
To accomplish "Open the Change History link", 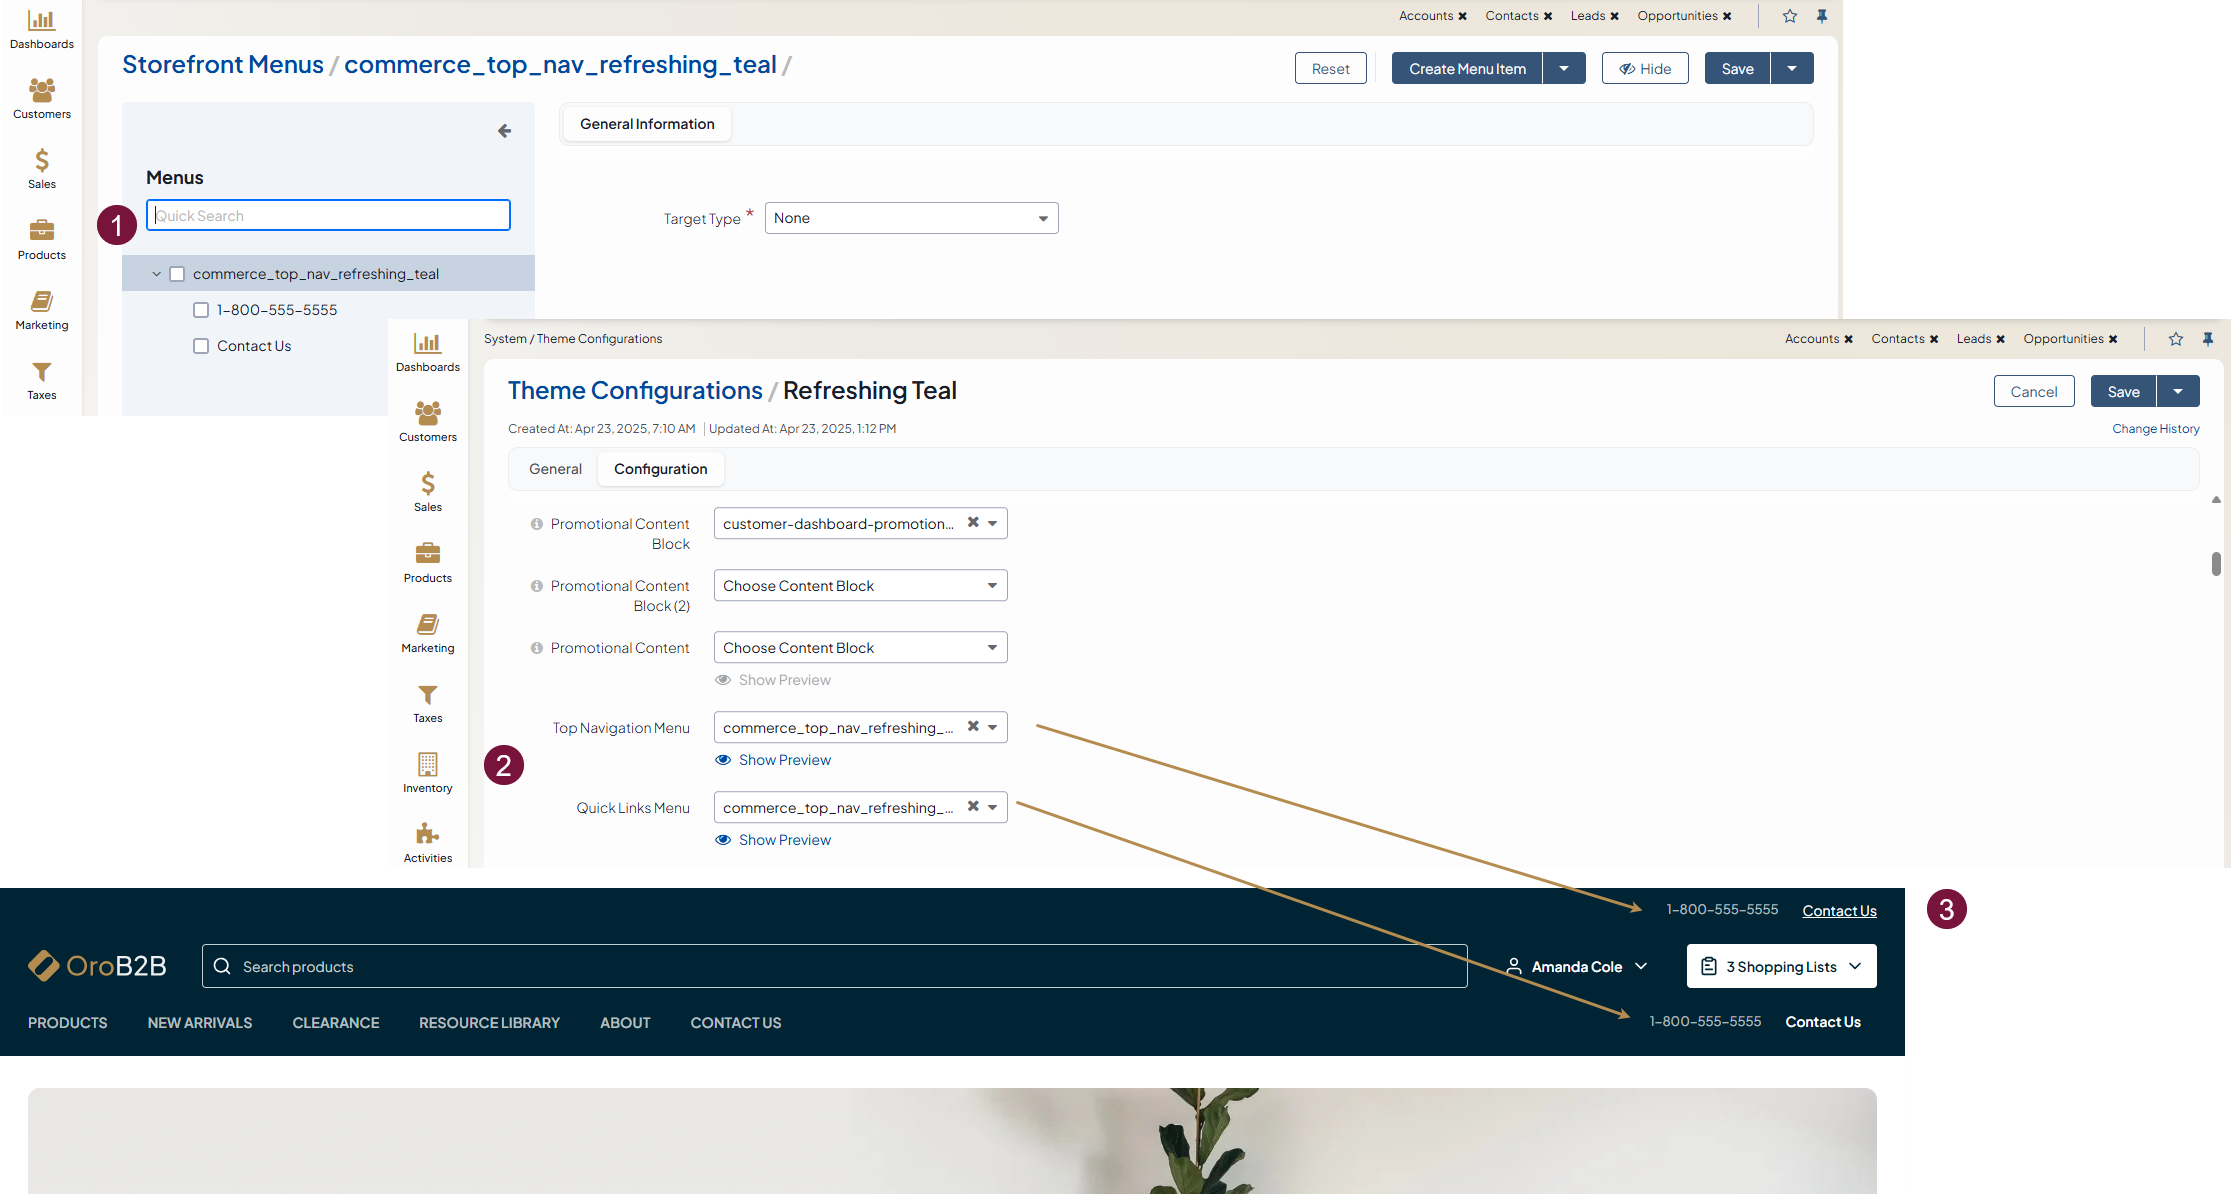I will click(2155, 429).
